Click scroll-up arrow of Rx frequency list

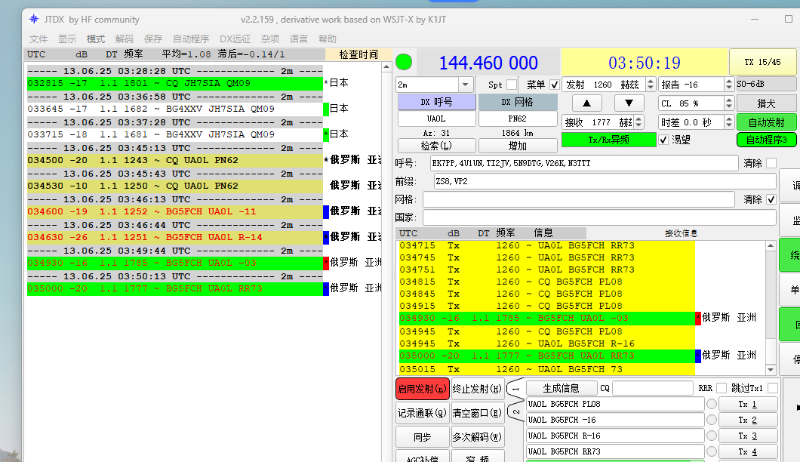click(x=770, y=246)
